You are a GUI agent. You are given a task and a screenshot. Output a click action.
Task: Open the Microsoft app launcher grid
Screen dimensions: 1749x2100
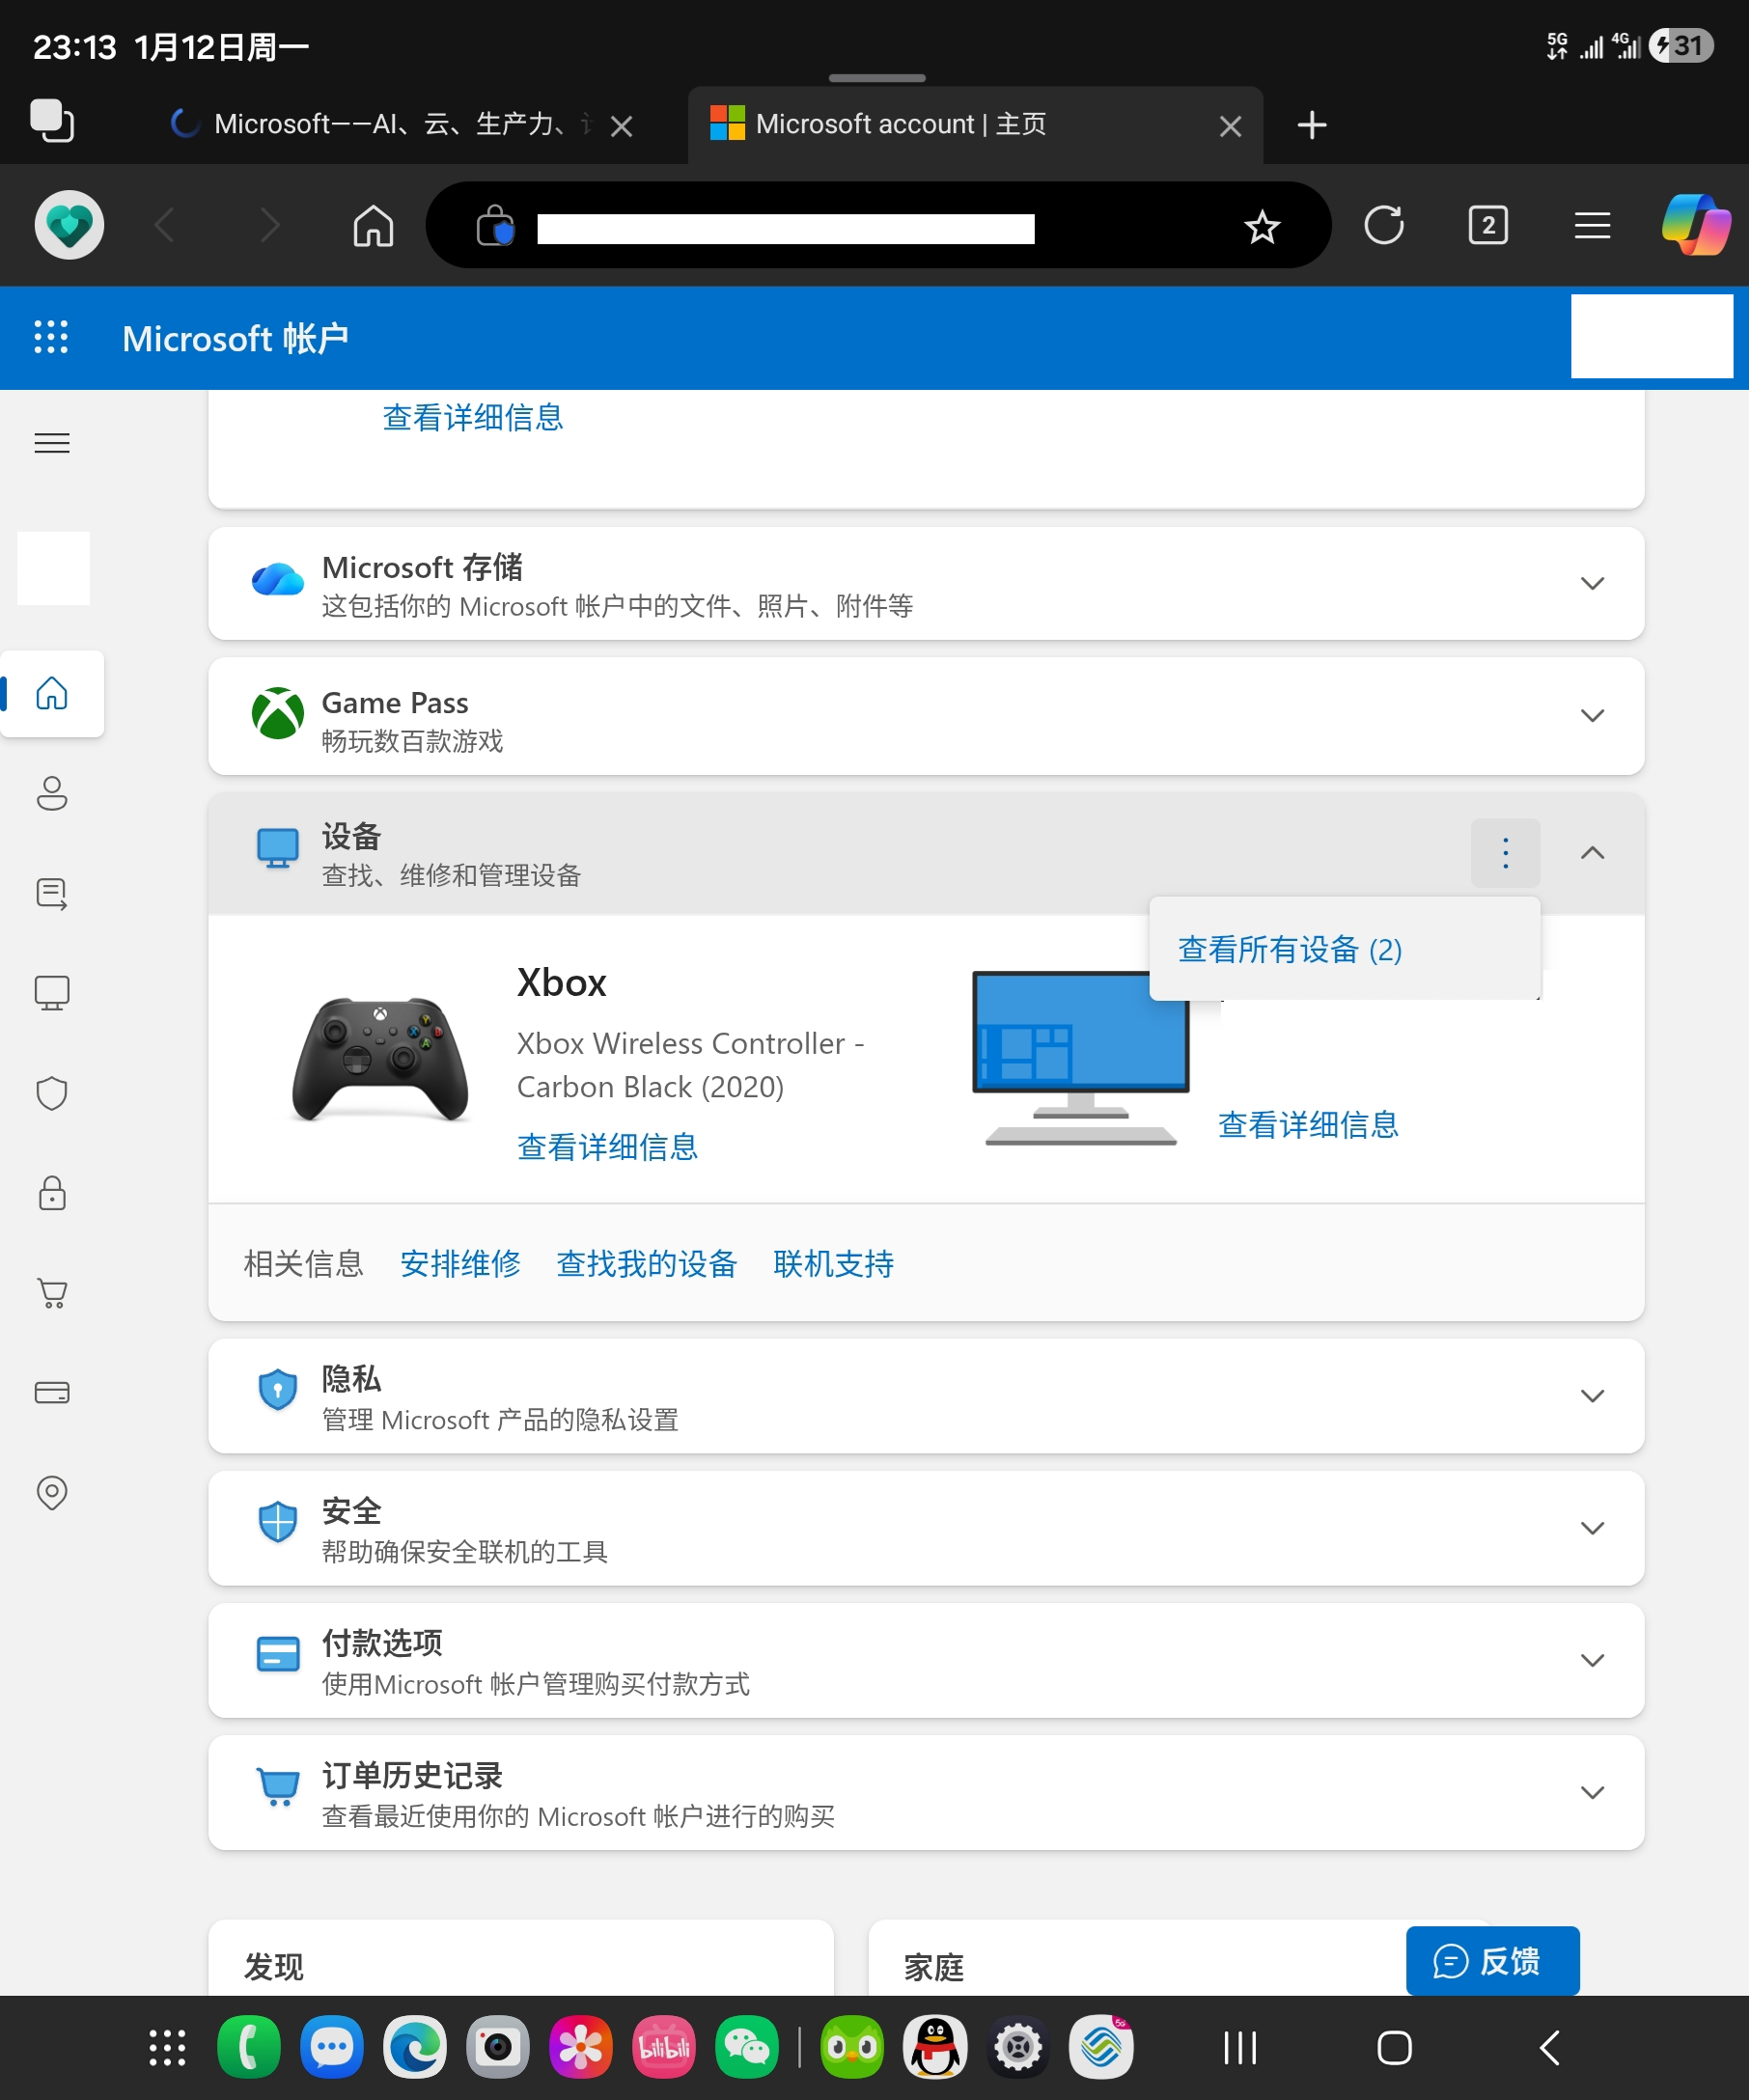pyautogui.click(x=51, y=338)
